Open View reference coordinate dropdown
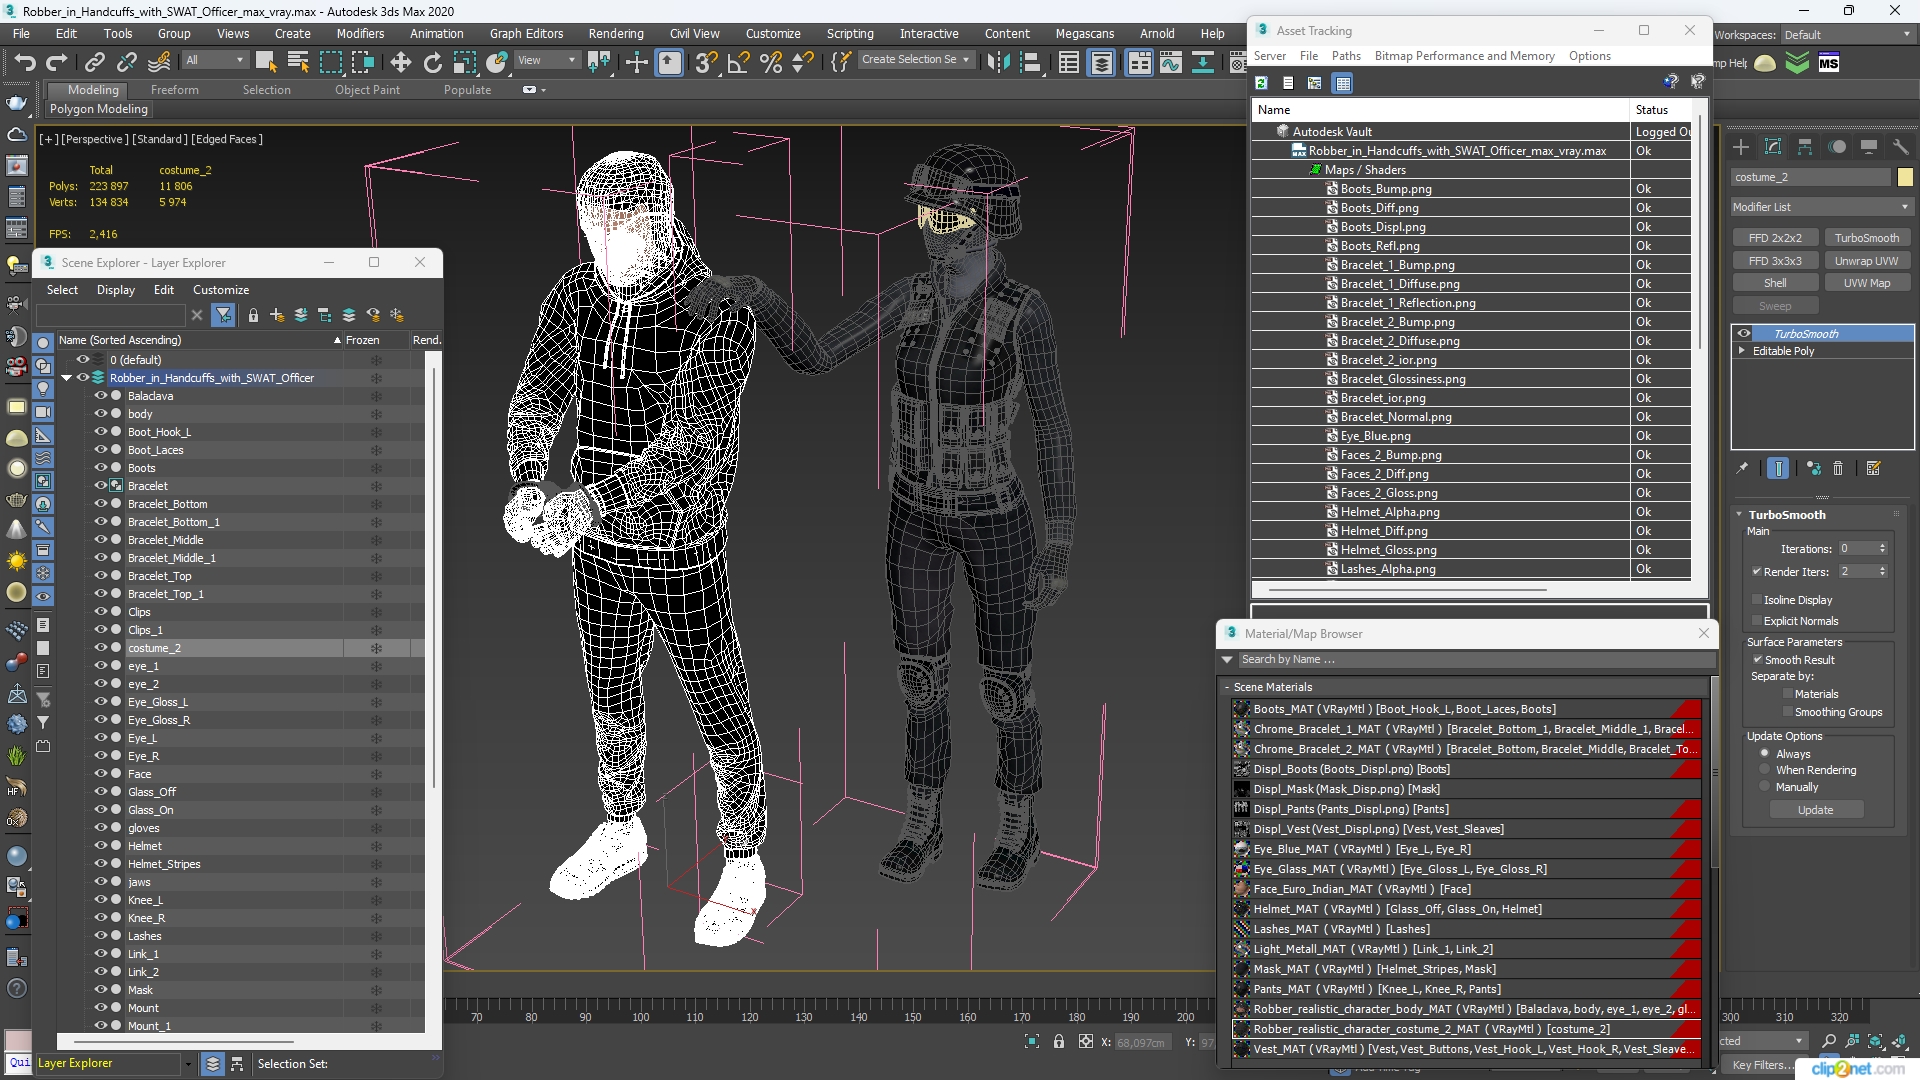Viewport: 1920px width, 1080px height. click(x=546, y=60)
